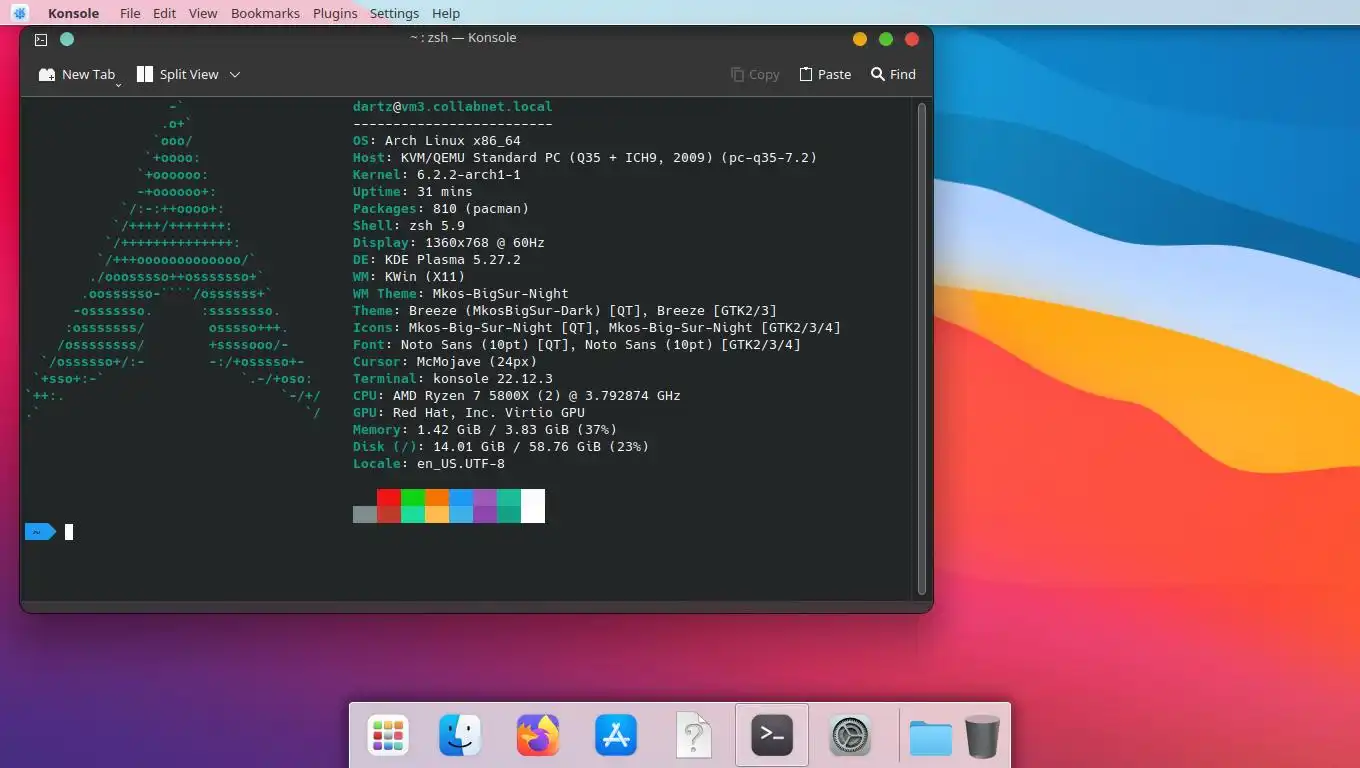Click the 'Display: 1360x768 @ 60Hz' line
Screen dimensions: 1360x768
point(449,243)
